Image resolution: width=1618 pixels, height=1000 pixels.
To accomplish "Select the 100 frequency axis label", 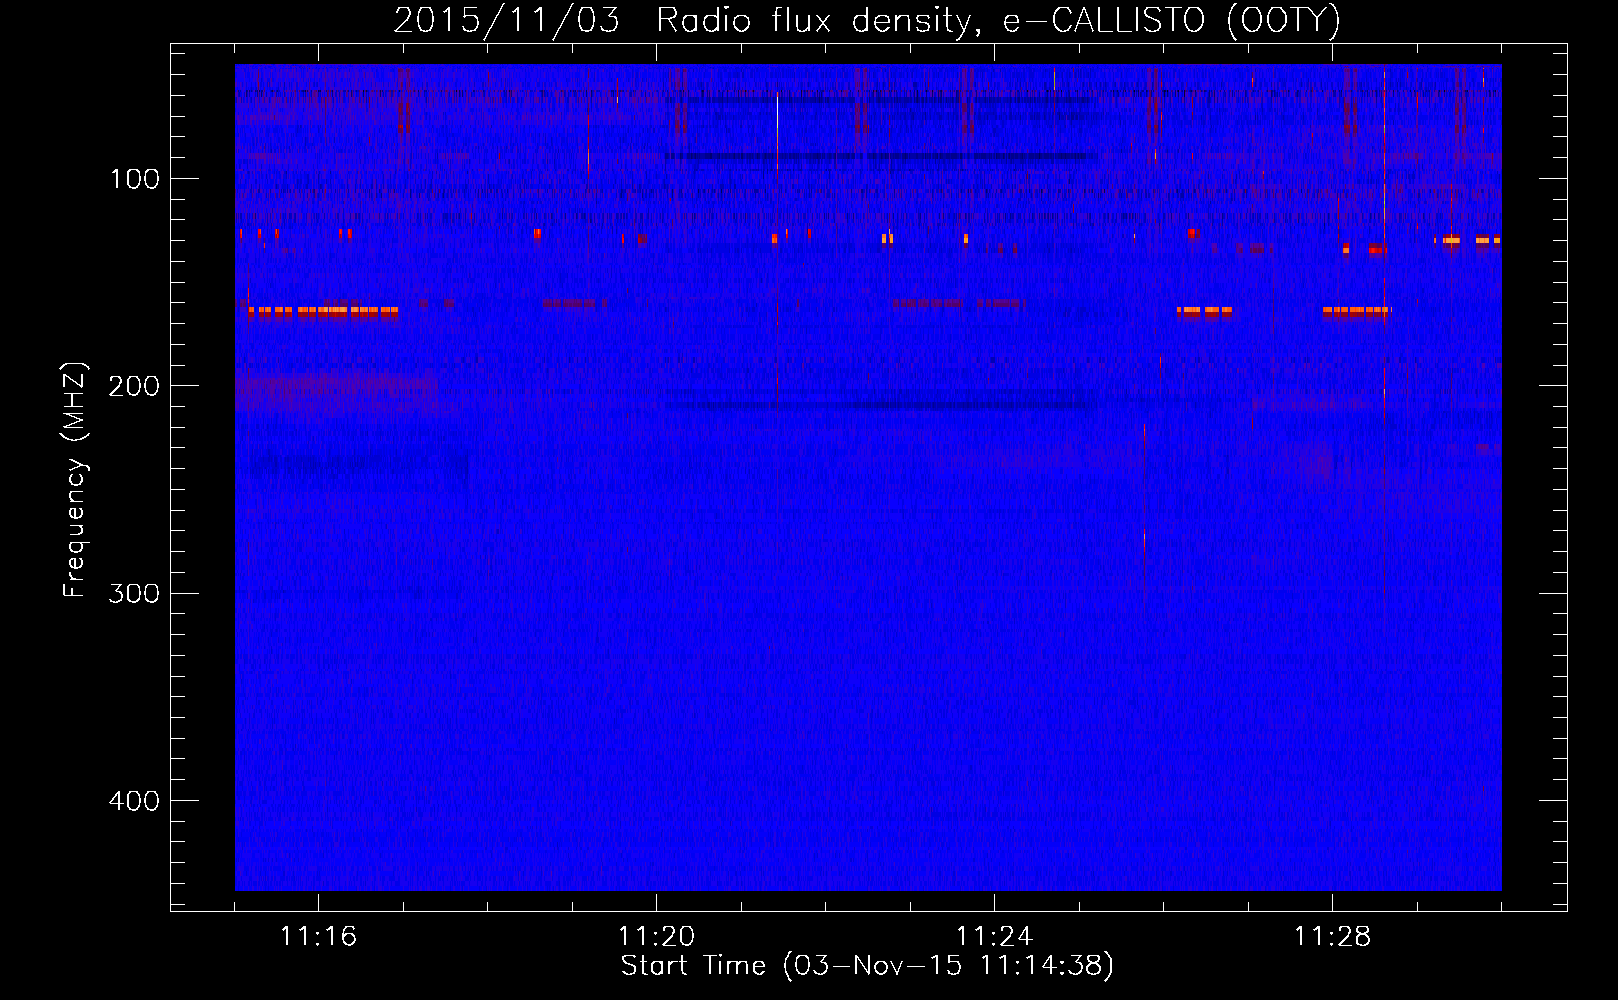I will point(135,179).
